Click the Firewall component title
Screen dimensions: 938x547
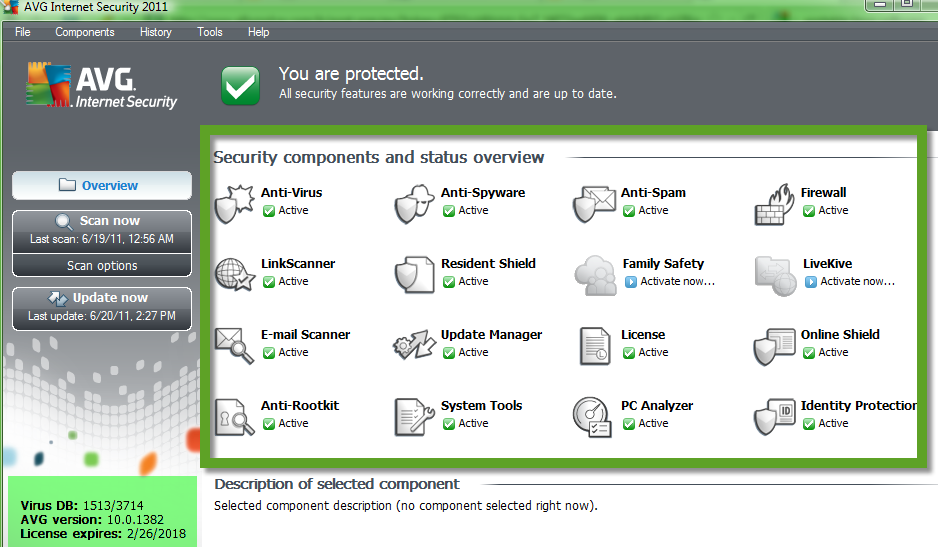824,192
